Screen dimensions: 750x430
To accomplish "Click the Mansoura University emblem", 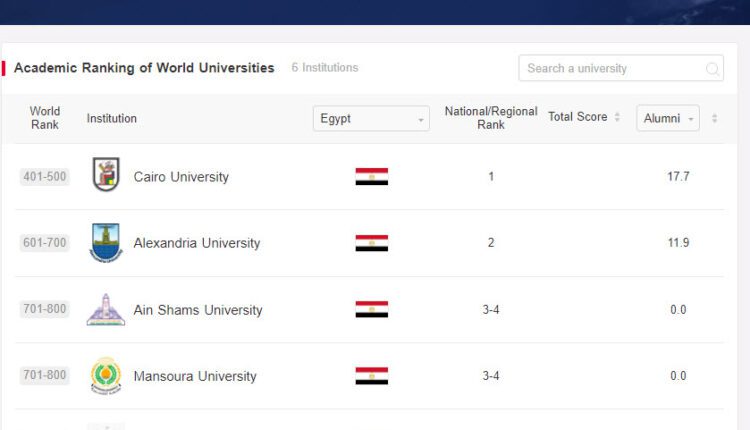I will click(105, 376).
